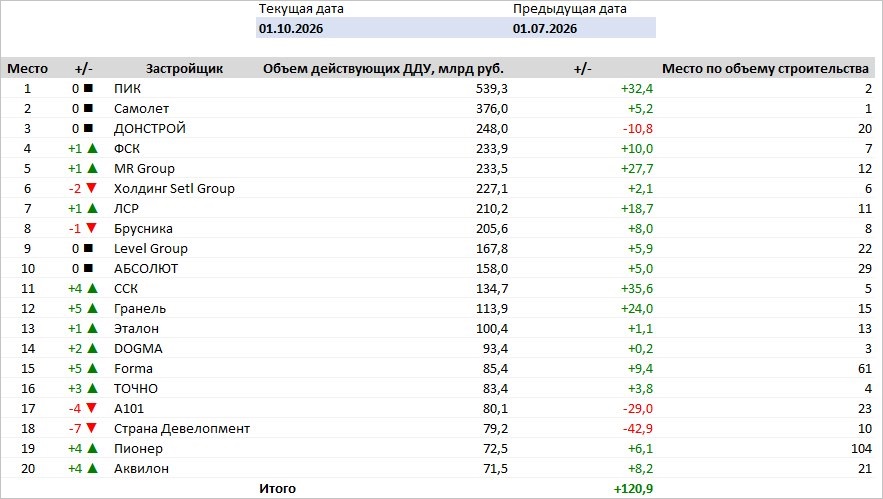Click the green up arrow in Аквилон row
The width and height of the screenshot is (883, 499).
[x=92, y=468]
